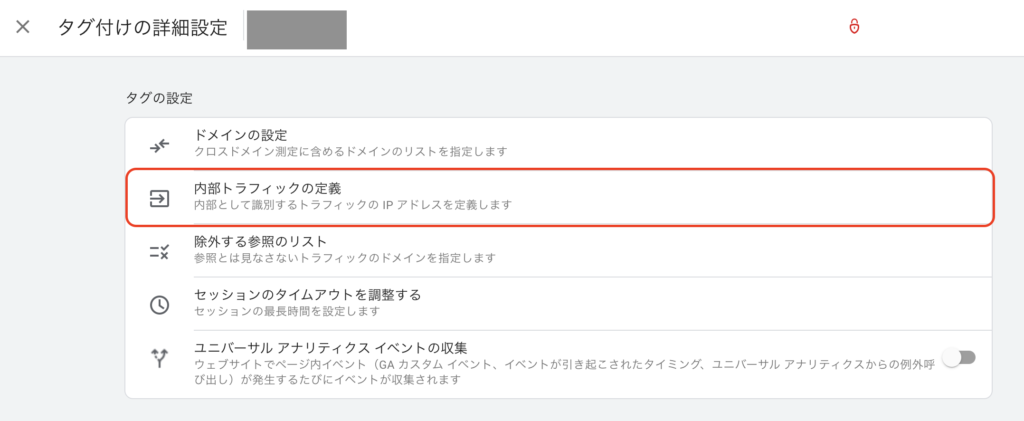The width and height of the screenshot is (1024, 421).
Task: Click the ユニバーサル アナリティクス branch icon
Action: (x=160, y=359)
